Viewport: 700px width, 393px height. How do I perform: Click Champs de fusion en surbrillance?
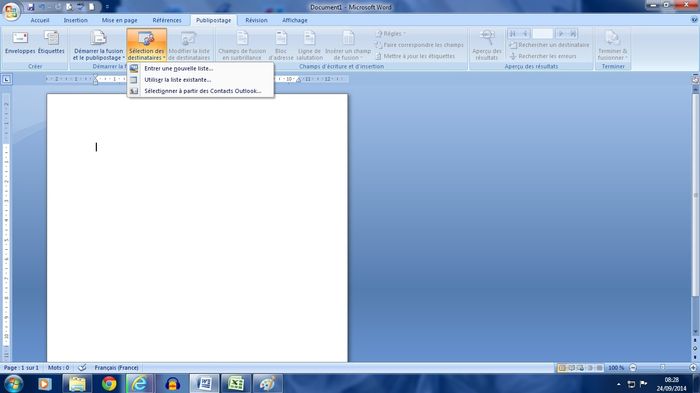tap(242, 46)
